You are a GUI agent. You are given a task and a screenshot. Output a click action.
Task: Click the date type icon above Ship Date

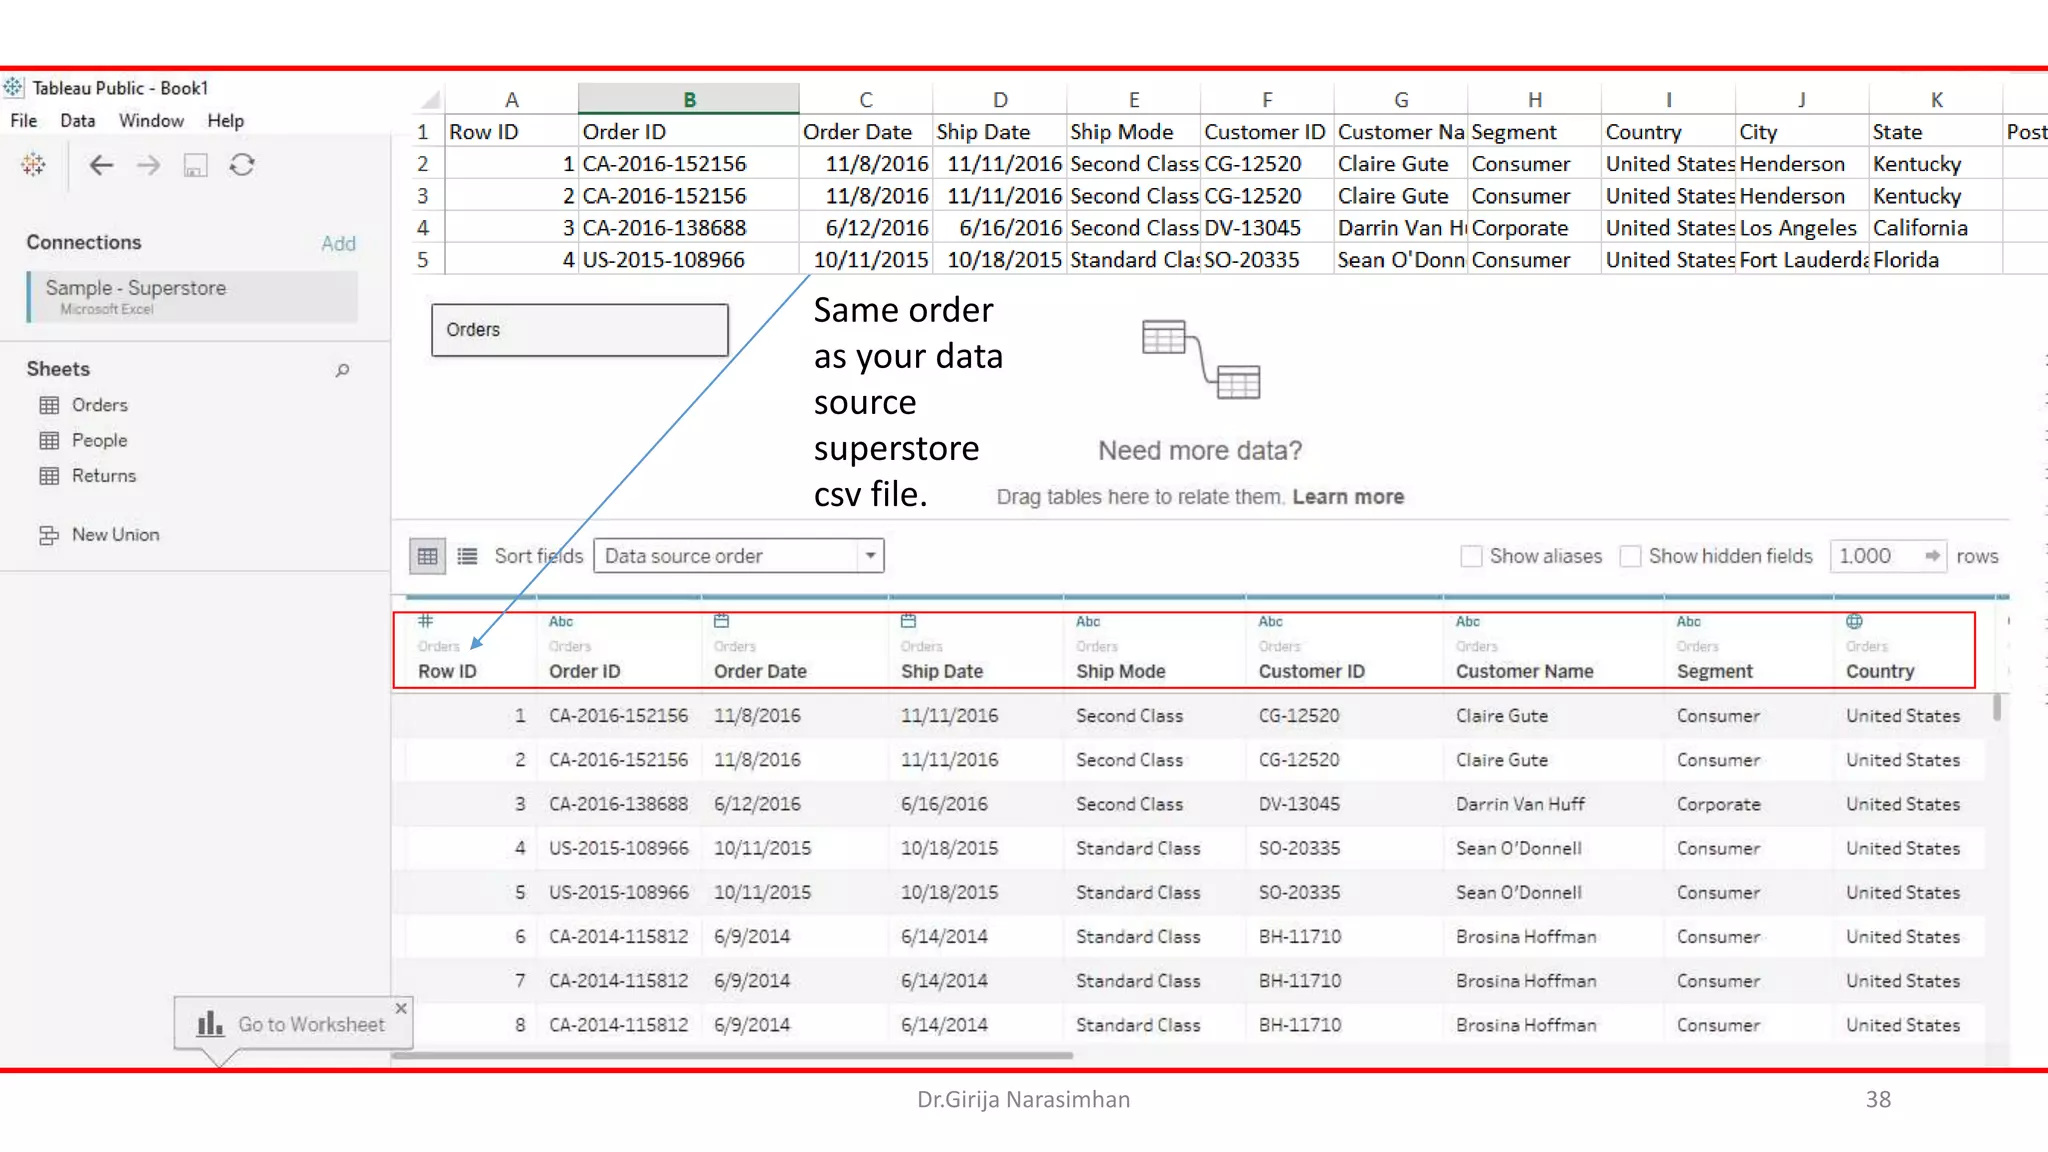pyautogui.click(x=908, y=621)
